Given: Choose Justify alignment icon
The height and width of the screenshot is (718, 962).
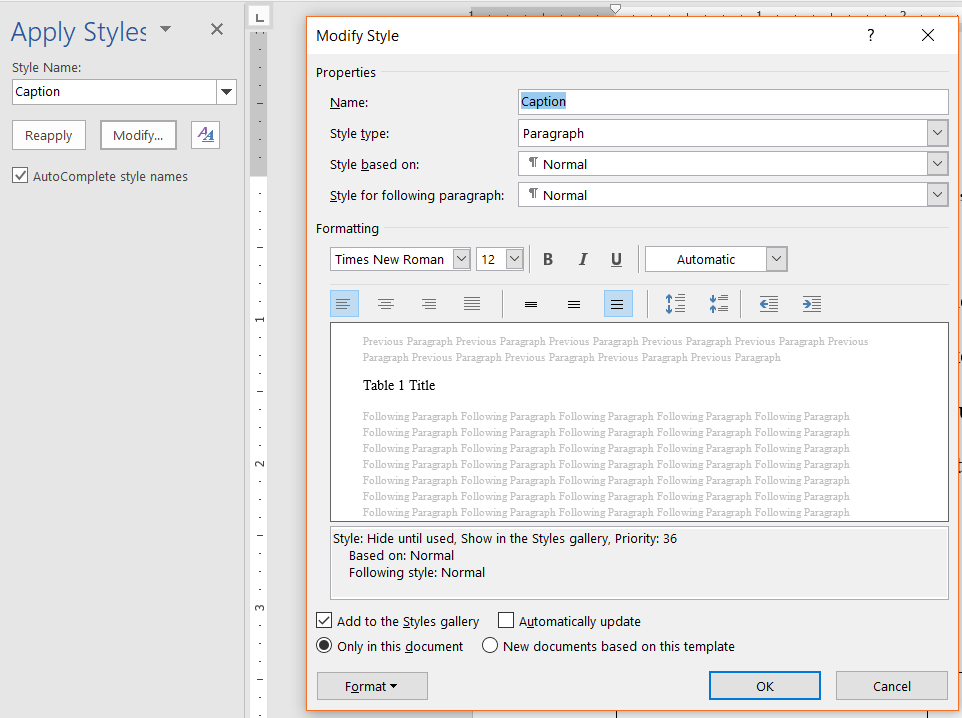Looking at the screenshot, I should pyautogui.click(x=472, y=304).
